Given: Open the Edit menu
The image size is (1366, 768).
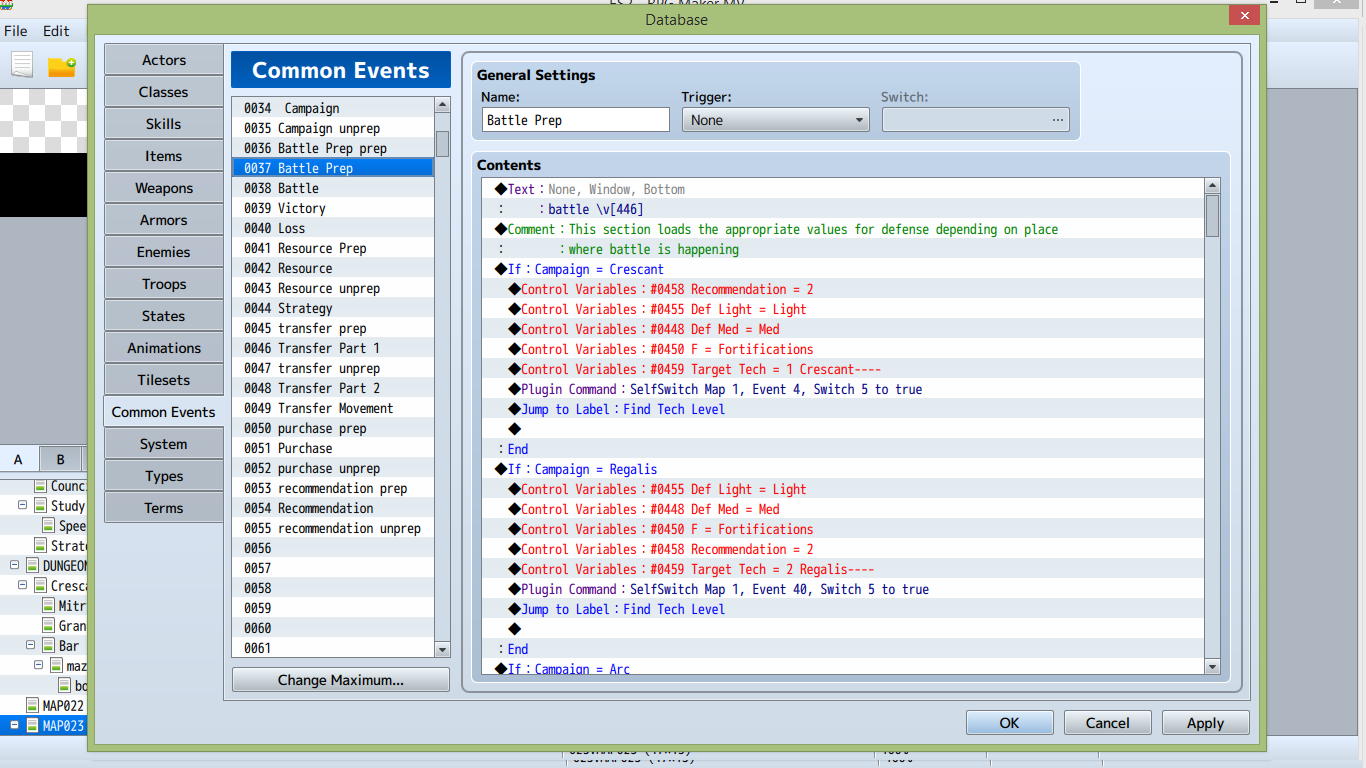Looking at the screenshot, I should tap(56, 31).
